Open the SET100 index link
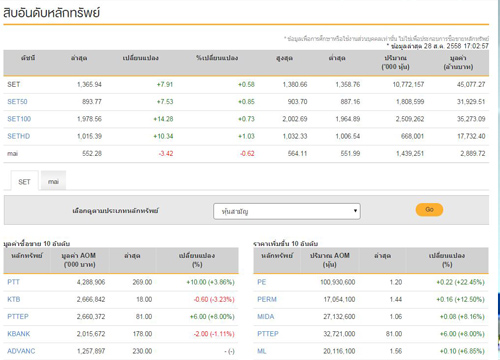 click(19, 119)
